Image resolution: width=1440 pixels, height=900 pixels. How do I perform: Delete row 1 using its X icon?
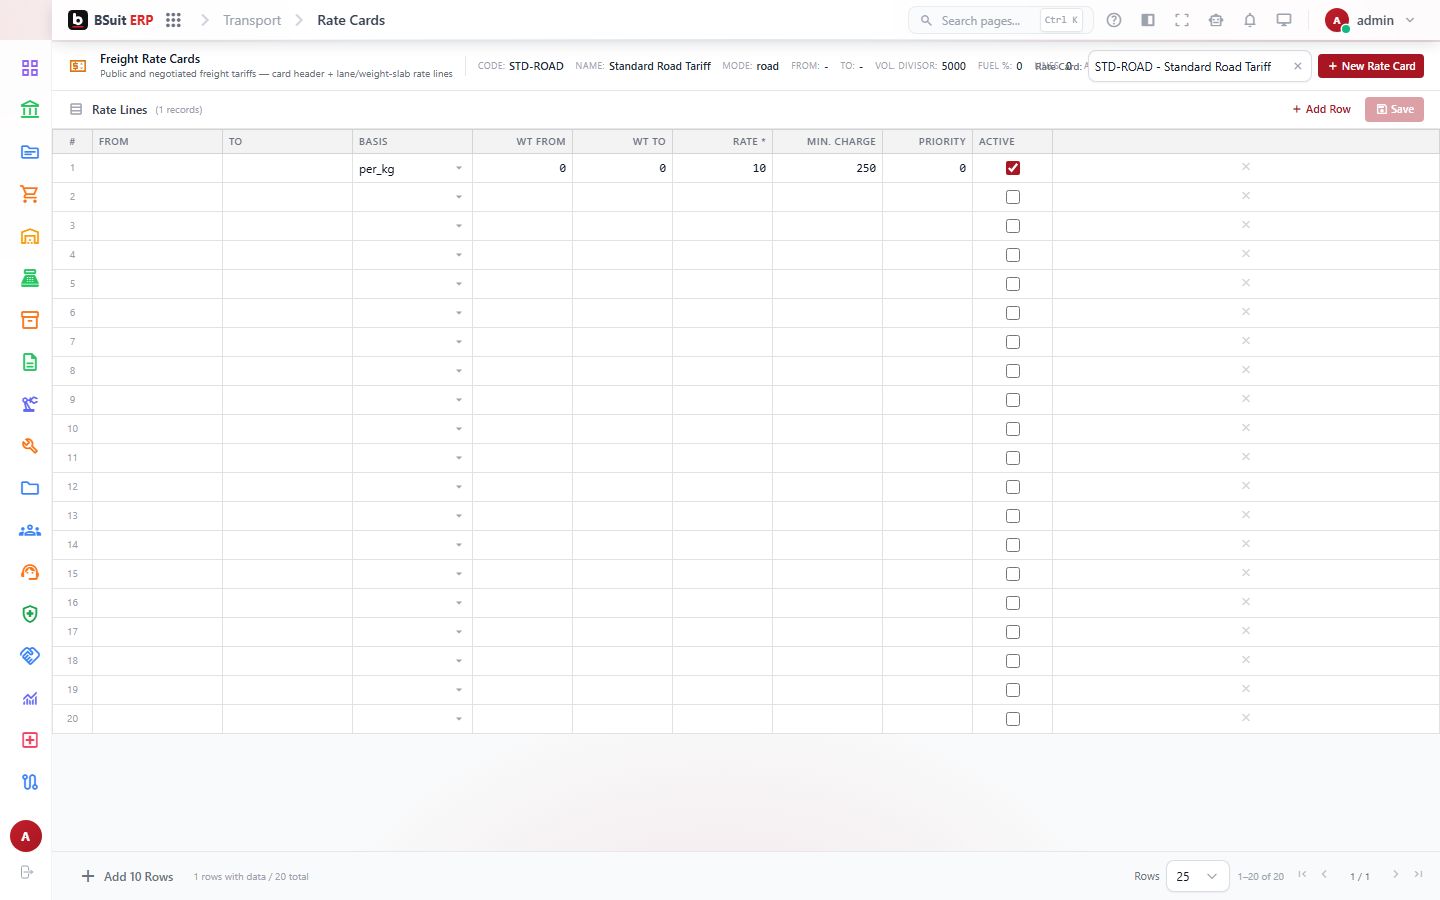[x=1246, y=167]
